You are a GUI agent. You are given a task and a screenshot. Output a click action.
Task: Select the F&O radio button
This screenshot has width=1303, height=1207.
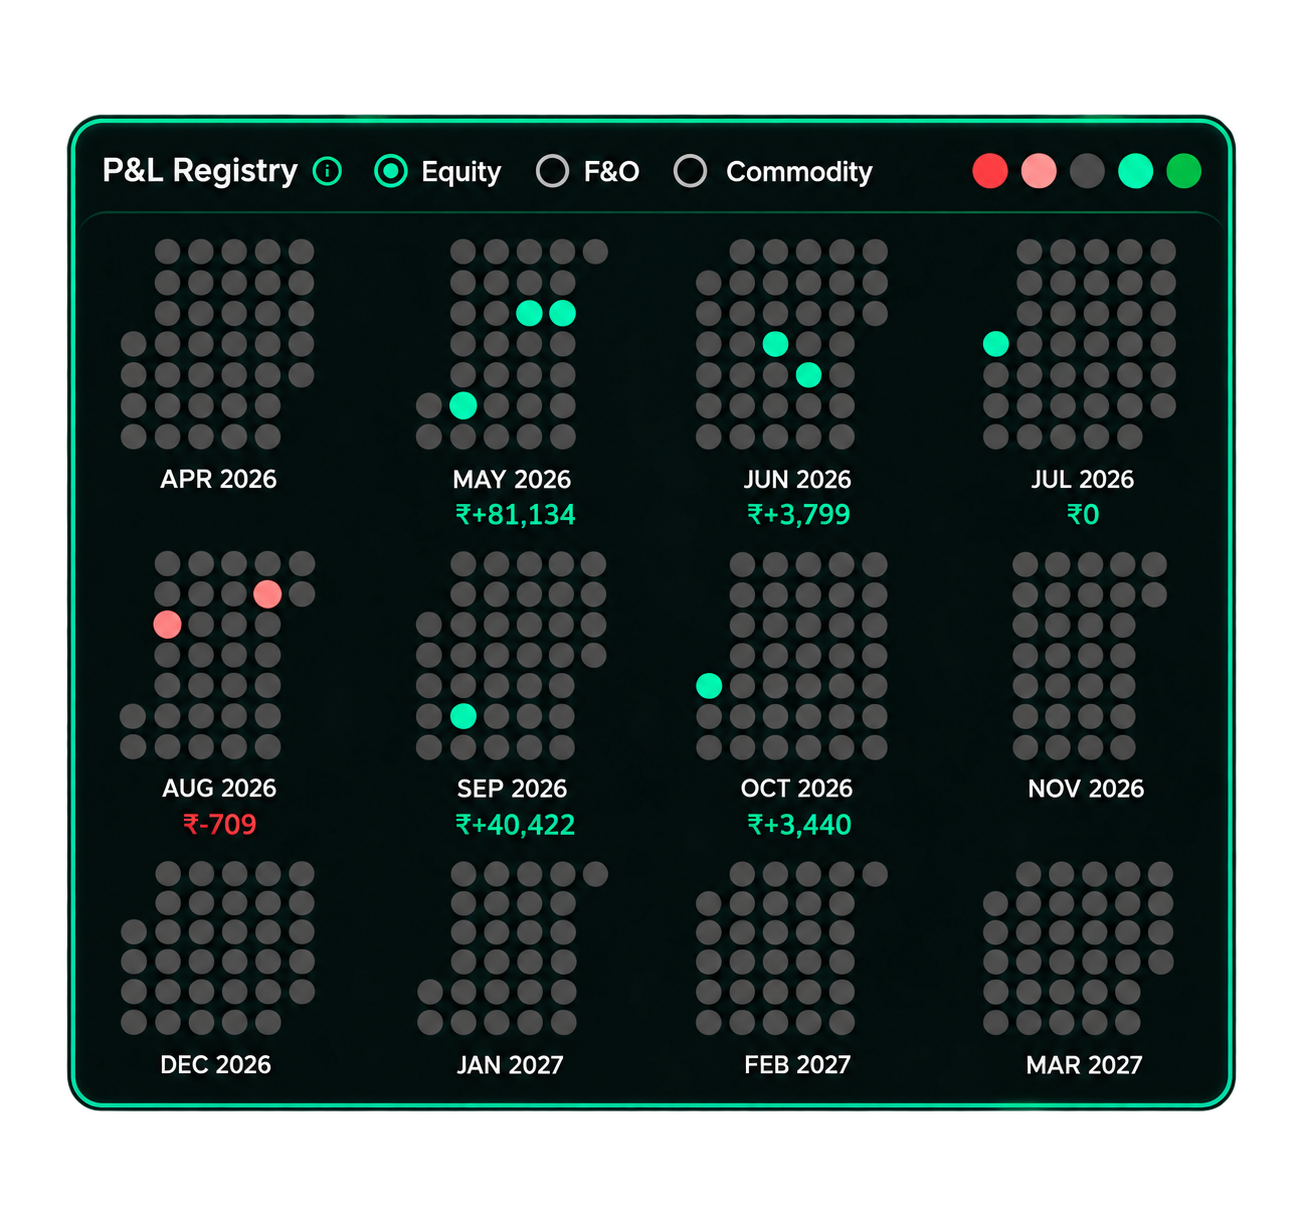[x=552, y=171]
